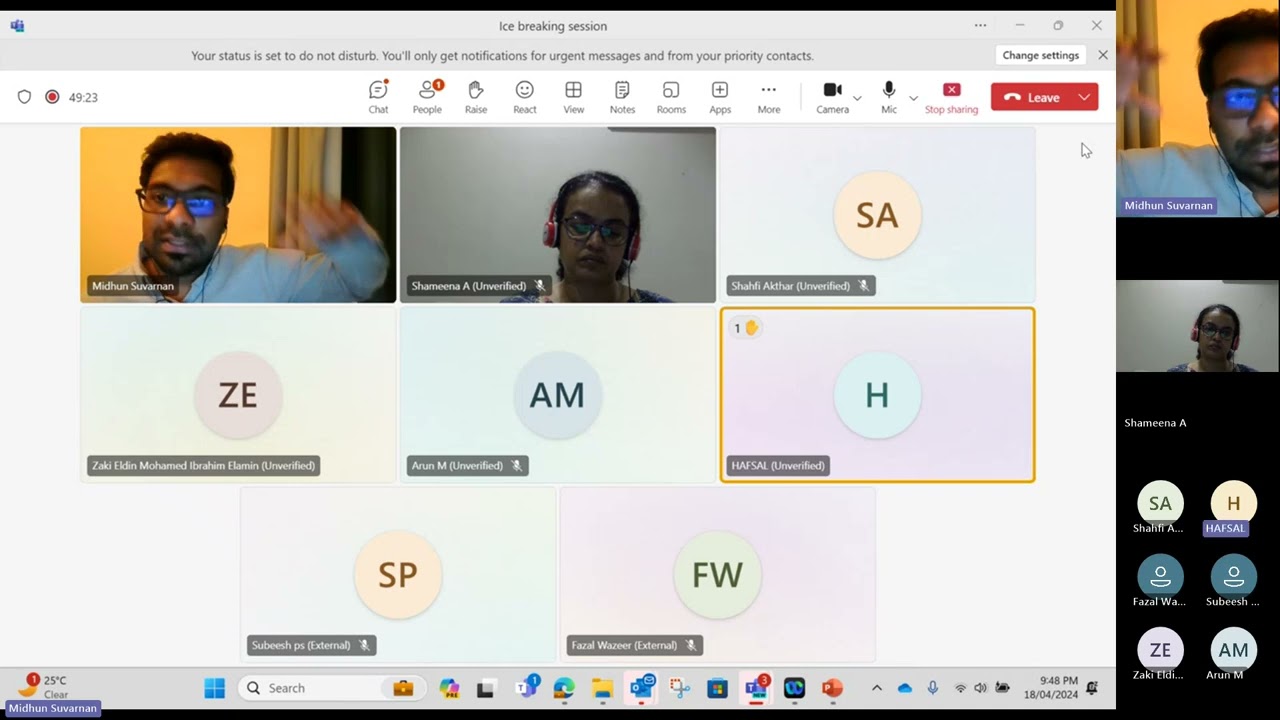Open the Apps menu
The image size is (1280, 720).
720,97
